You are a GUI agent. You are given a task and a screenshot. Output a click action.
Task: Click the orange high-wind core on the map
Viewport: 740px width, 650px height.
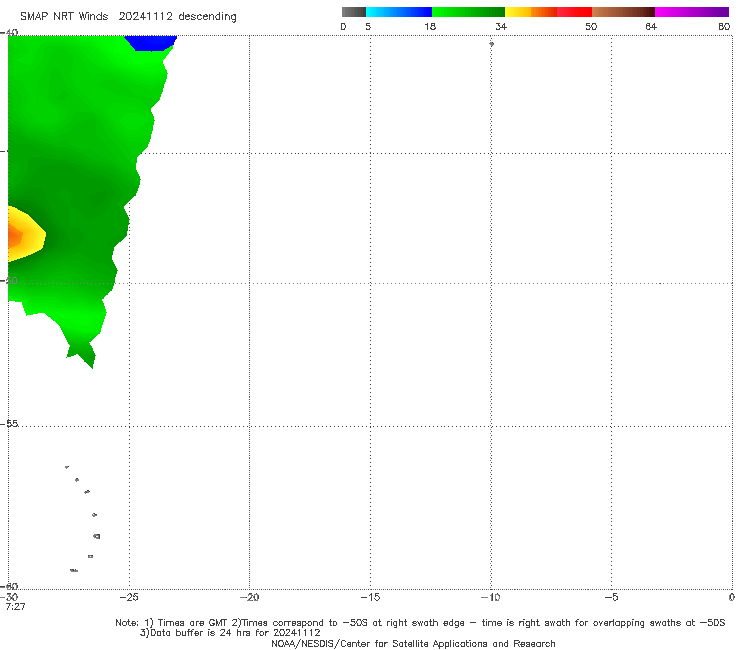coord(14,236)
